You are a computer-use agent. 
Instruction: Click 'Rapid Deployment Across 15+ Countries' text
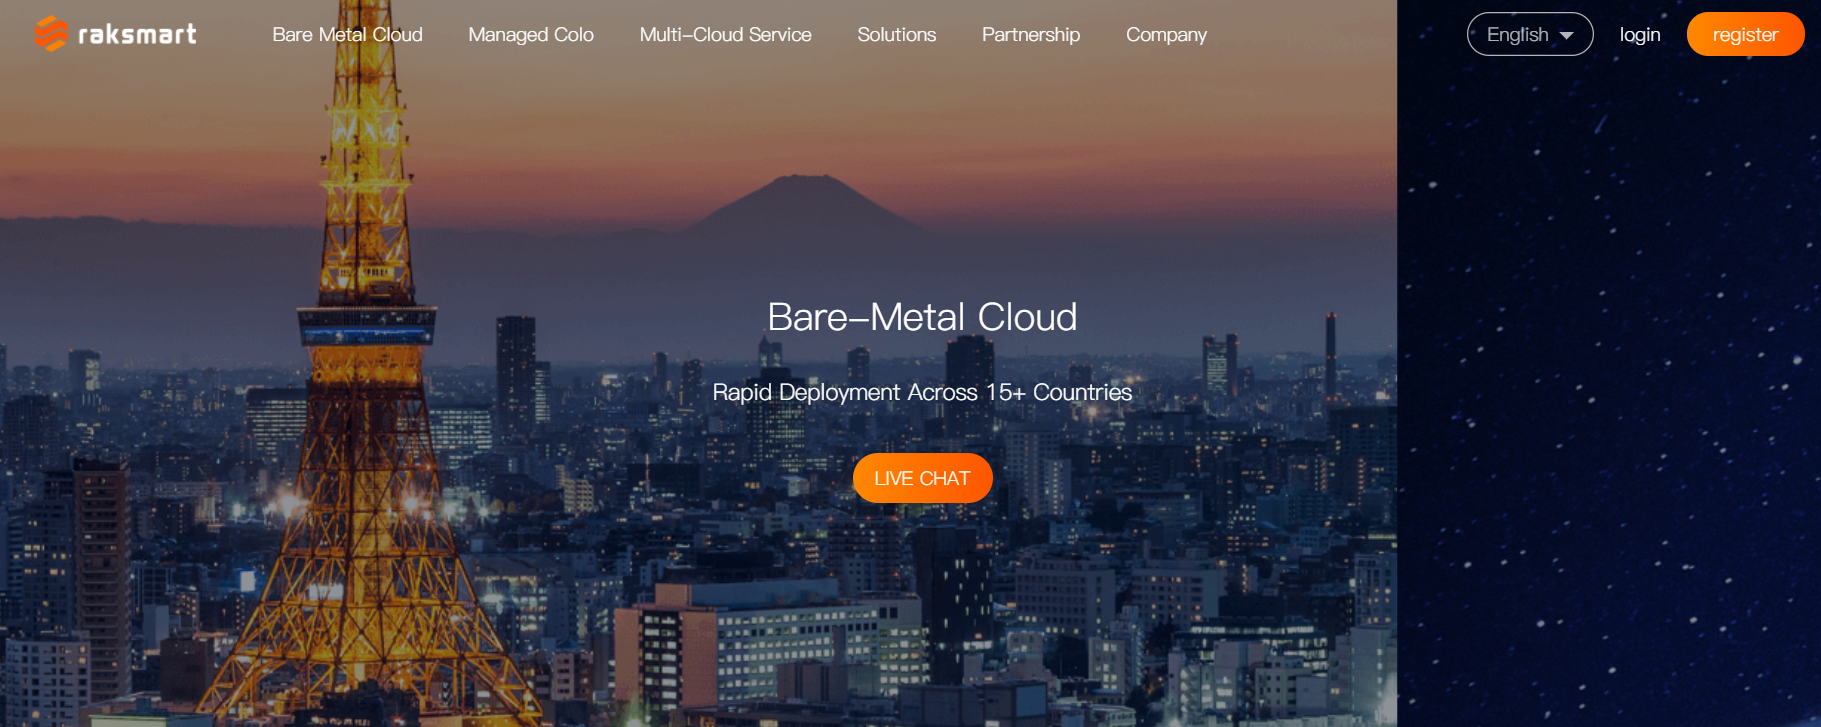(922, 392)
